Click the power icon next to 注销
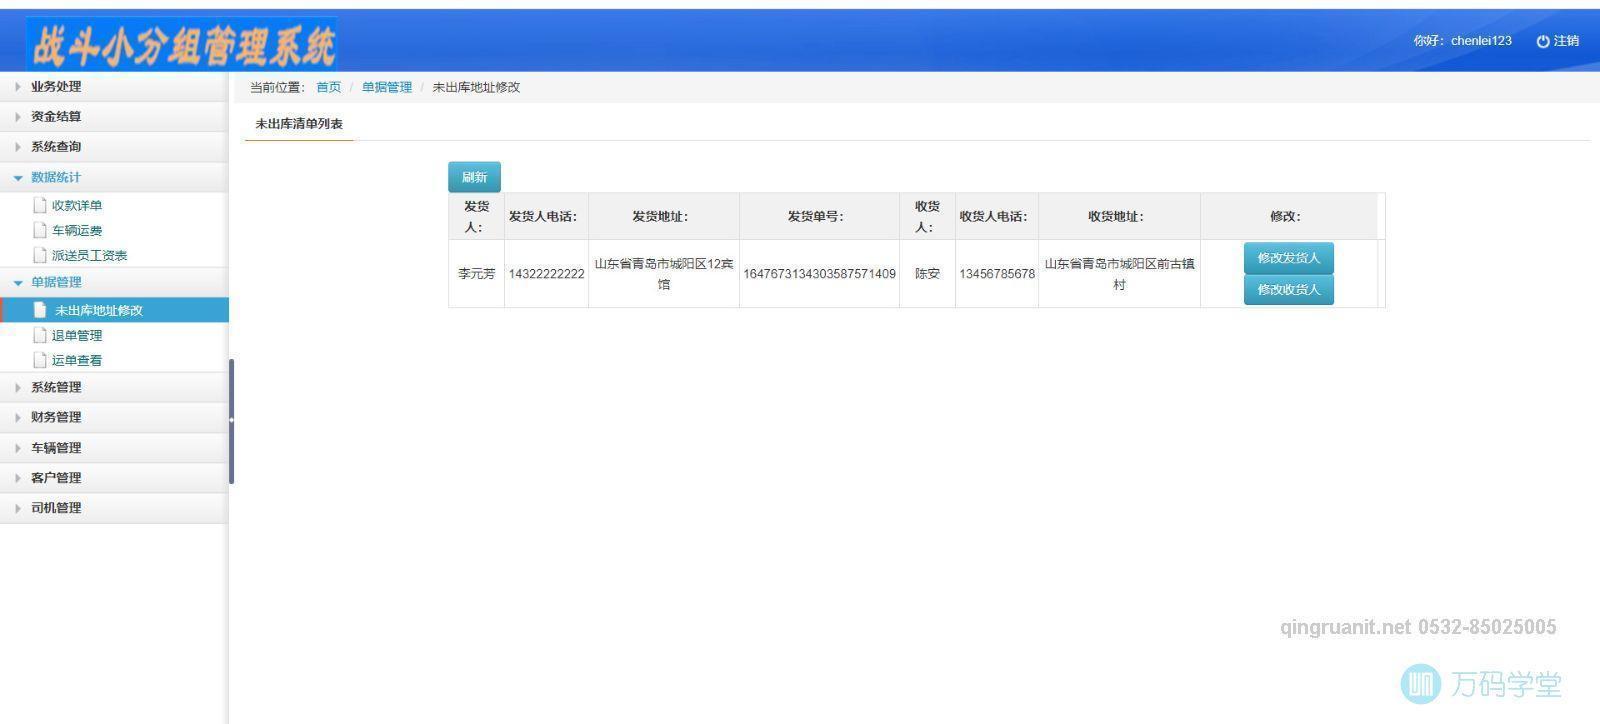 [x=1543, y=41]
